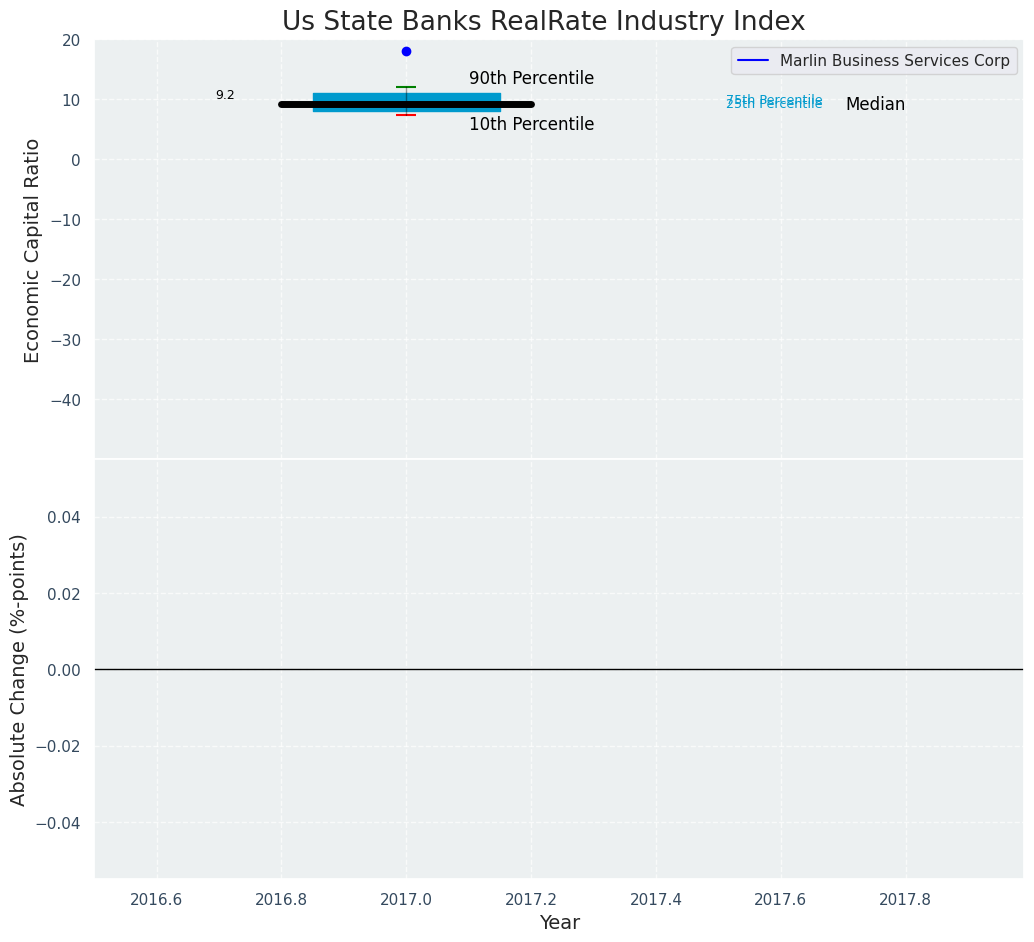Select the 10th Percentile annotation

pos(531,125)
